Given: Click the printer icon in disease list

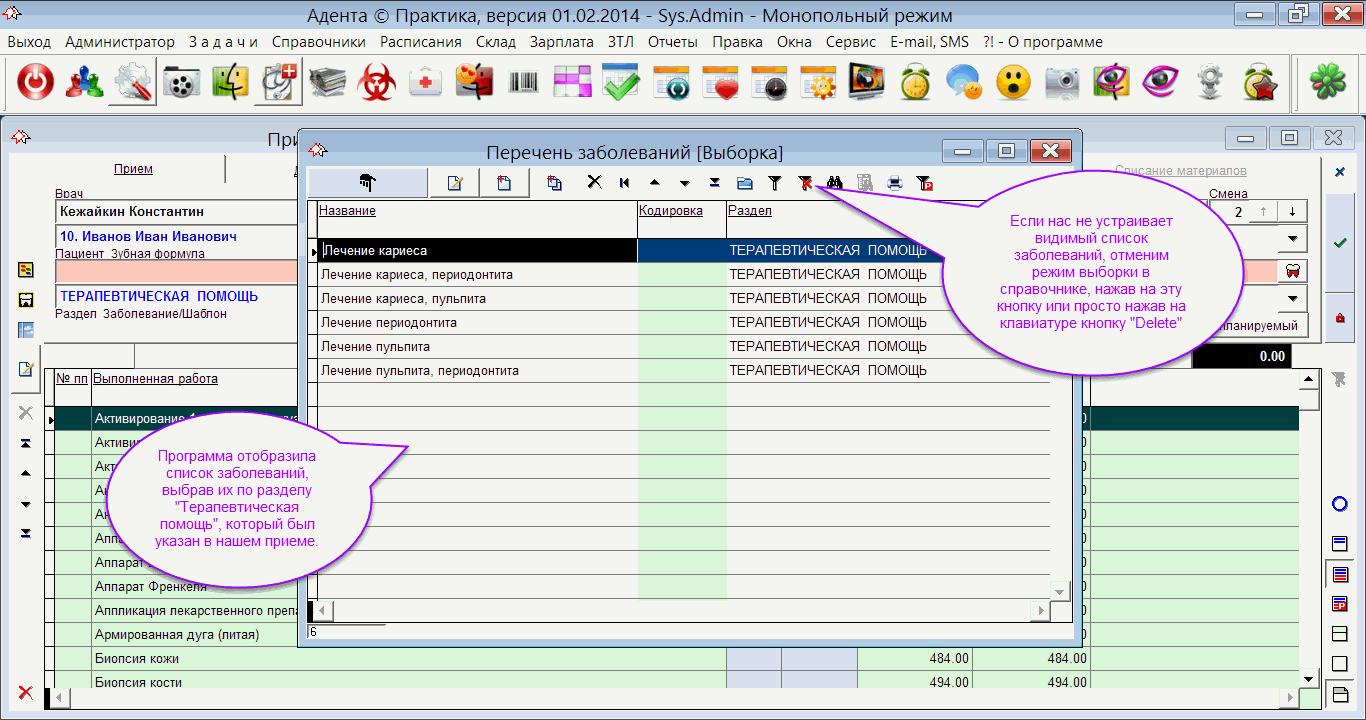Looking at the screenshot, I should pos(895,183).
